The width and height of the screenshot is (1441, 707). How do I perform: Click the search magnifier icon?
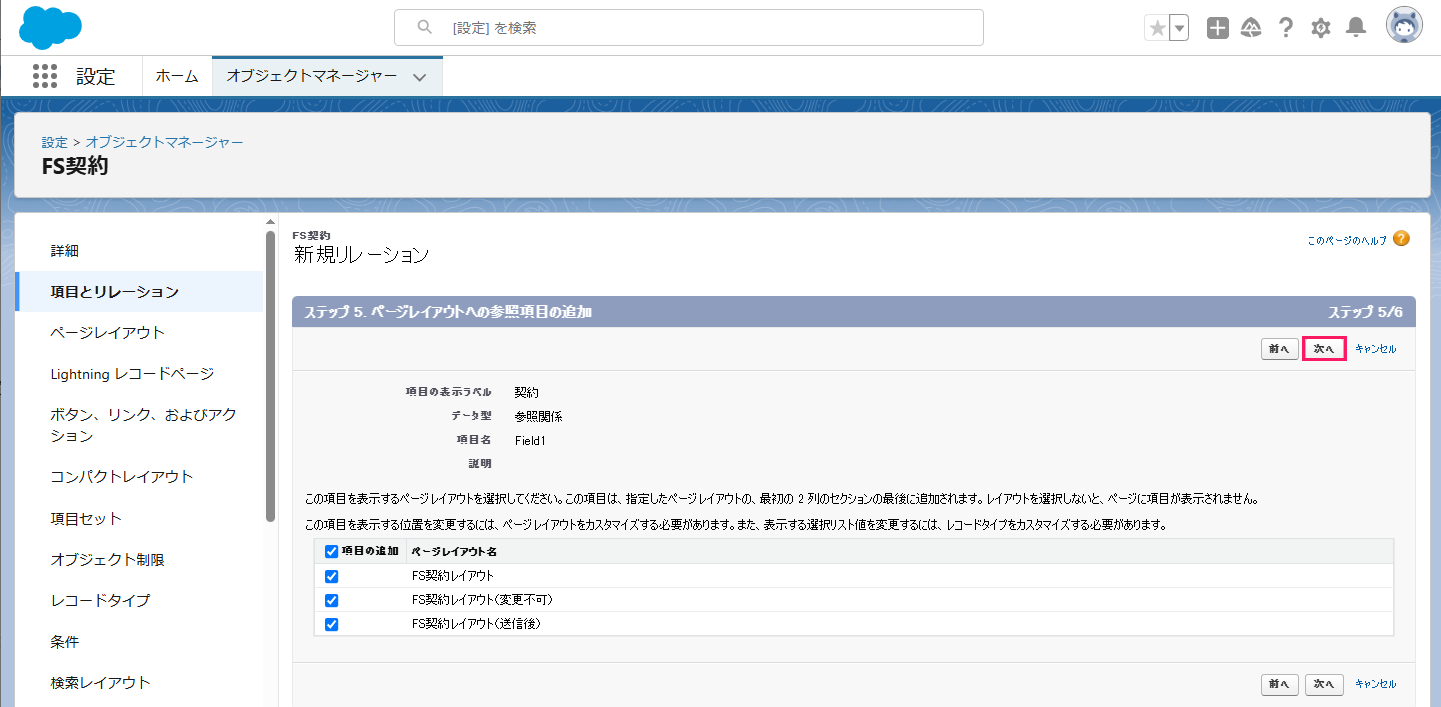pyautogui.click(x=424, y=28)
